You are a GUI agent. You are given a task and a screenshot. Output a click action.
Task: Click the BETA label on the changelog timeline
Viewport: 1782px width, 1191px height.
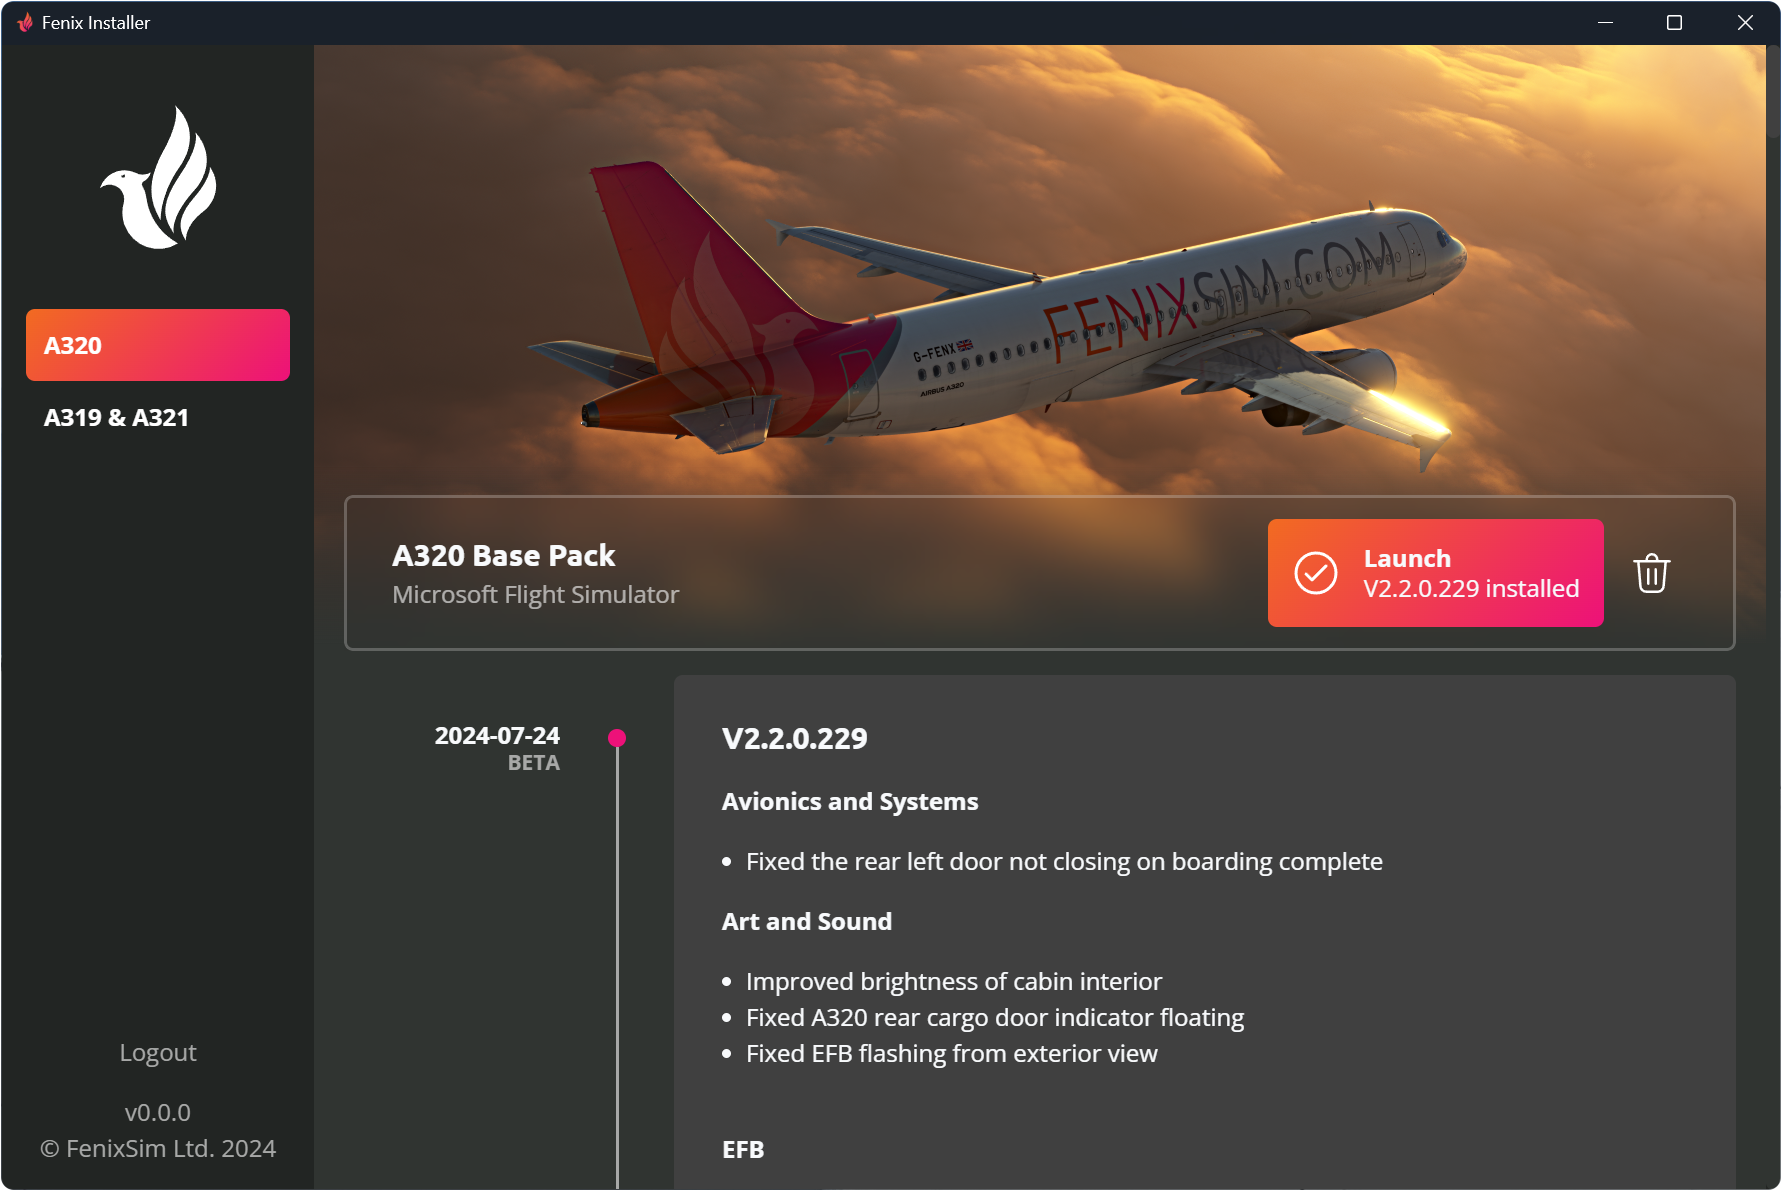point(533,761)
